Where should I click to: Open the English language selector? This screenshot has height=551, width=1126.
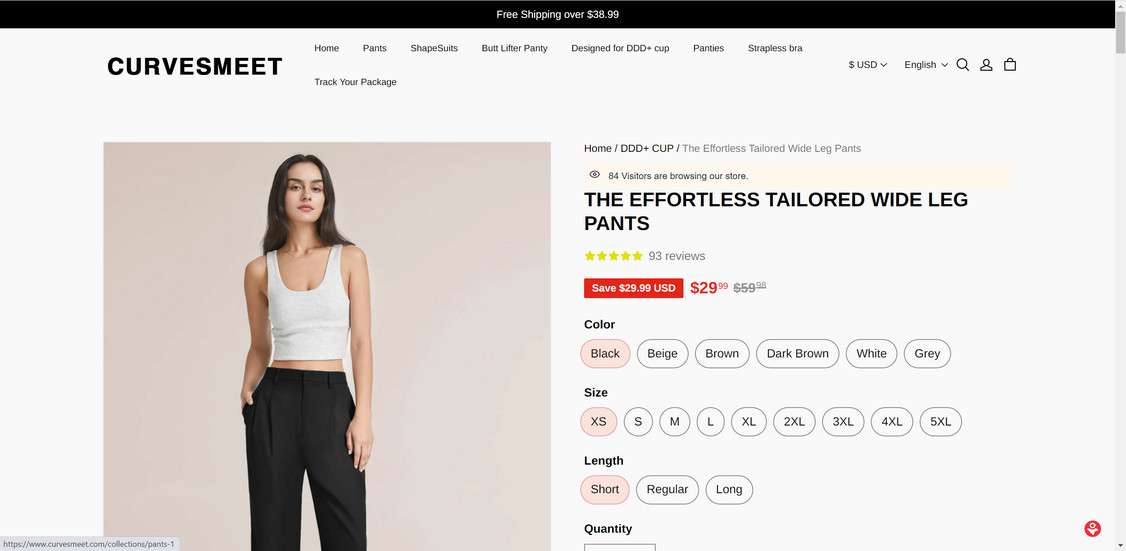coord(925,65)
